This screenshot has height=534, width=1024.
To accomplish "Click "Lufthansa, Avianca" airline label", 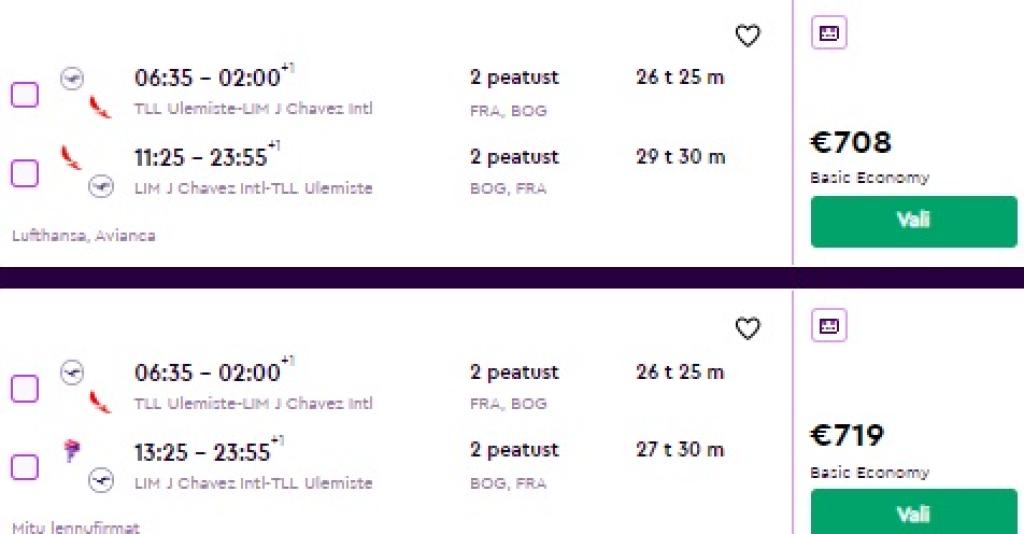I will click(x=84, y=236).
